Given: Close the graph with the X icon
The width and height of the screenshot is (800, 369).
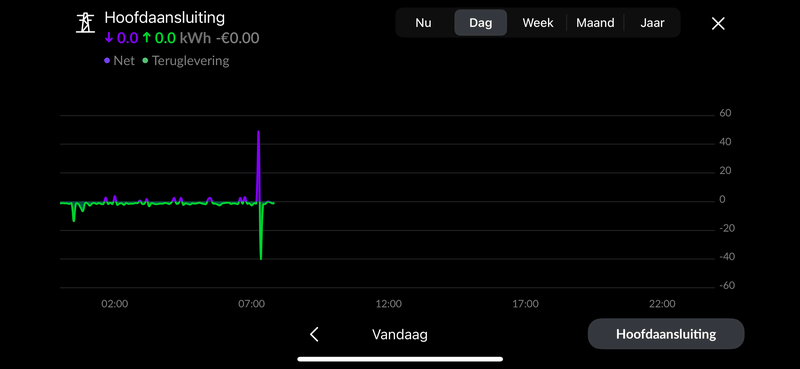Looking at the screenshot, I should [x=718, y=23].
